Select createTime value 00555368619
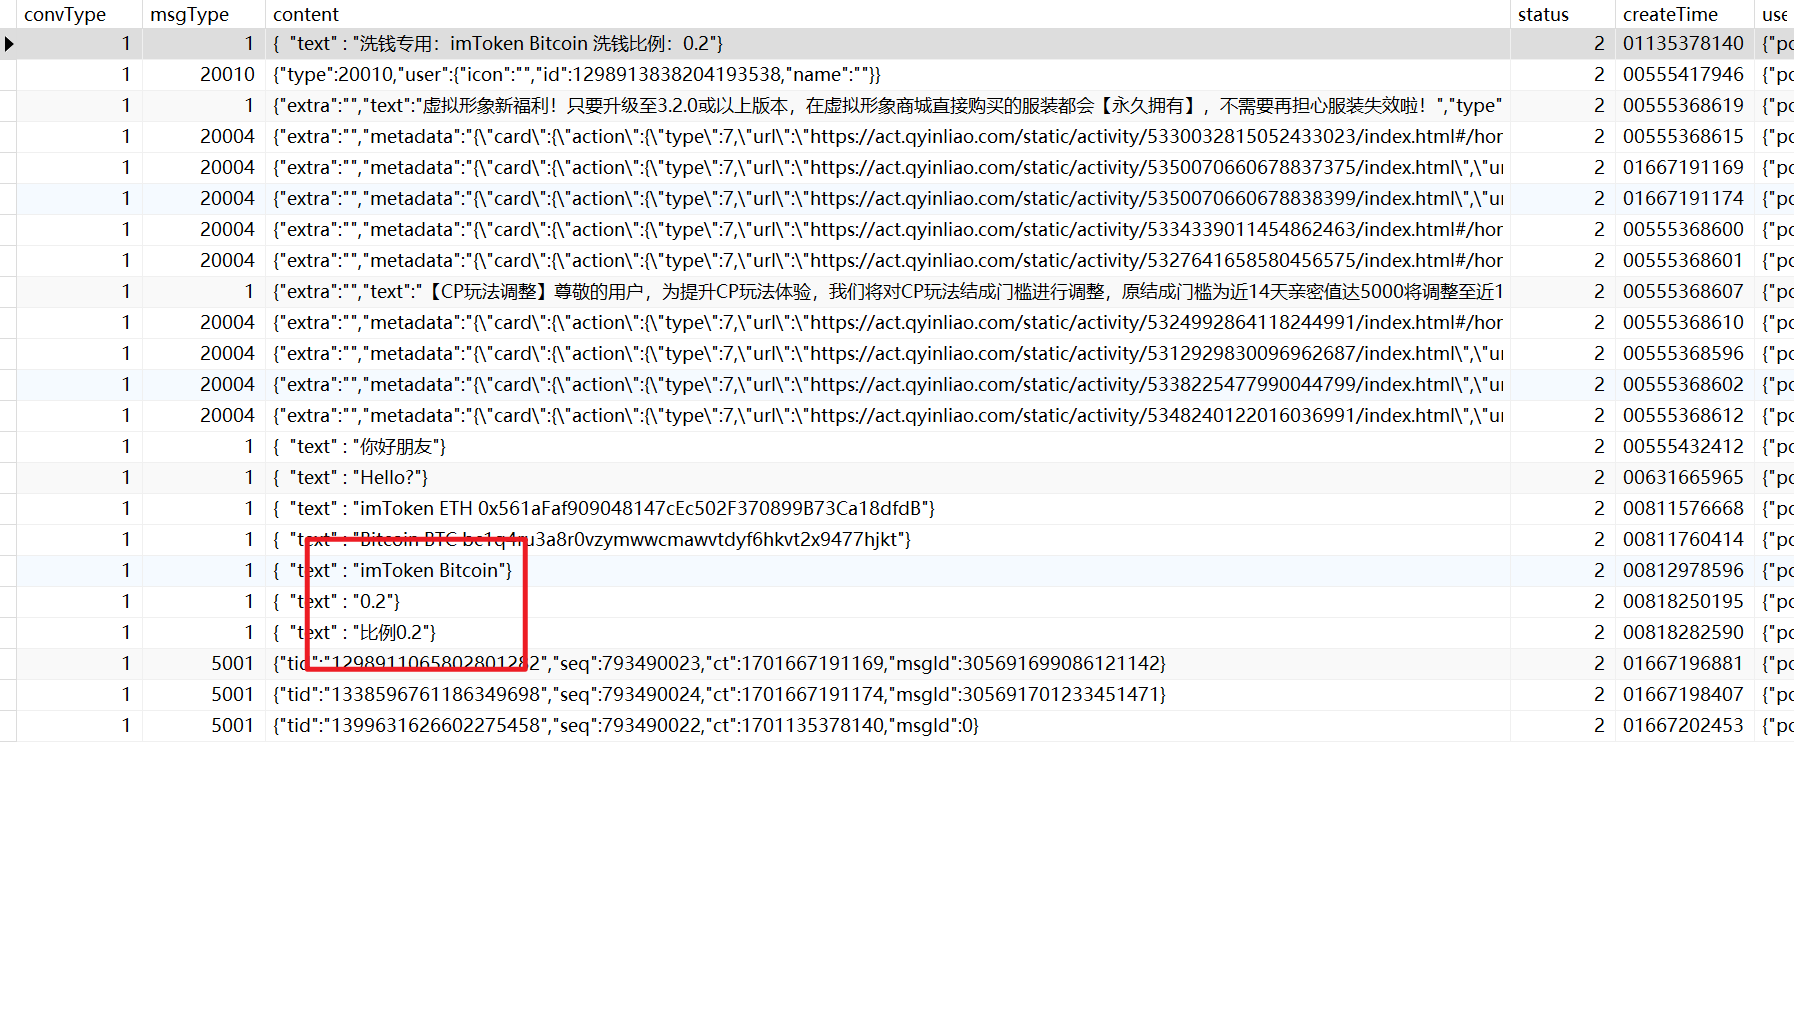The image size is (1794, 1030). (x=1684, y=105)
